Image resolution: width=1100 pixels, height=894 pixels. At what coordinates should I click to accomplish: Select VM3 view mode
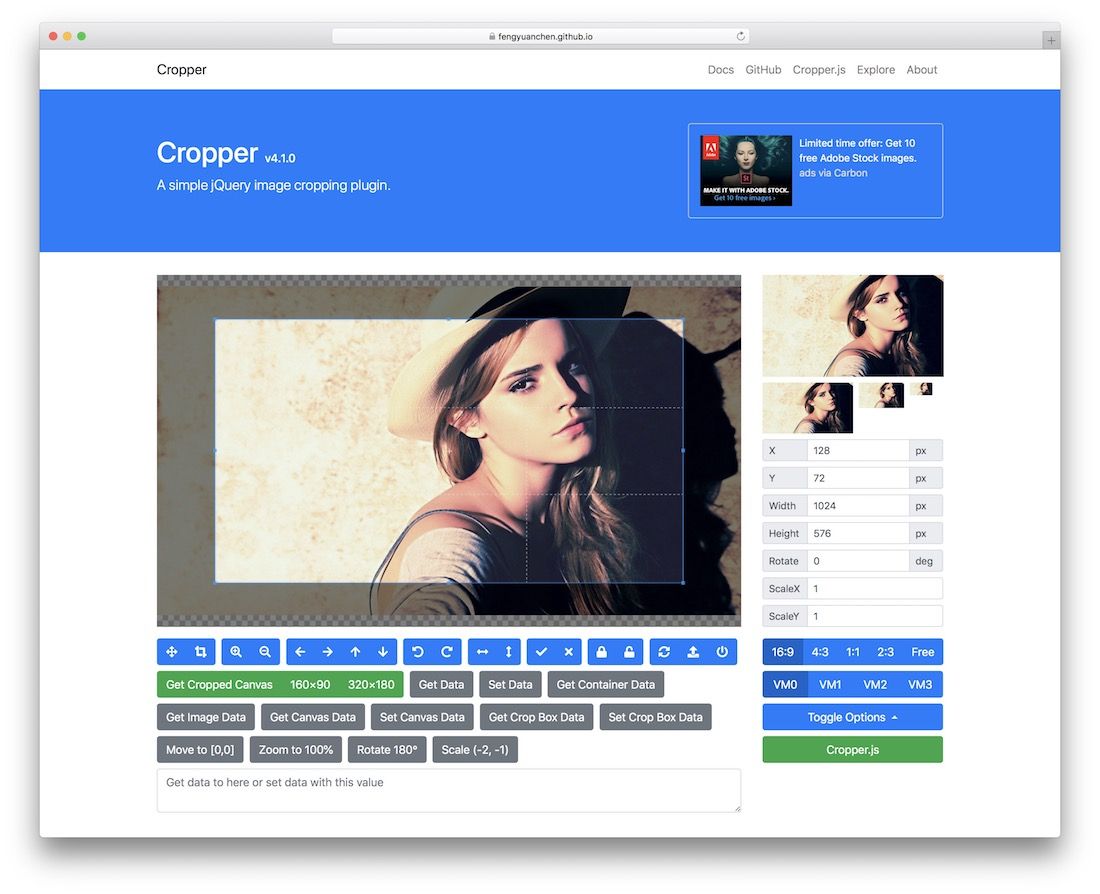[x=920, y=684]
